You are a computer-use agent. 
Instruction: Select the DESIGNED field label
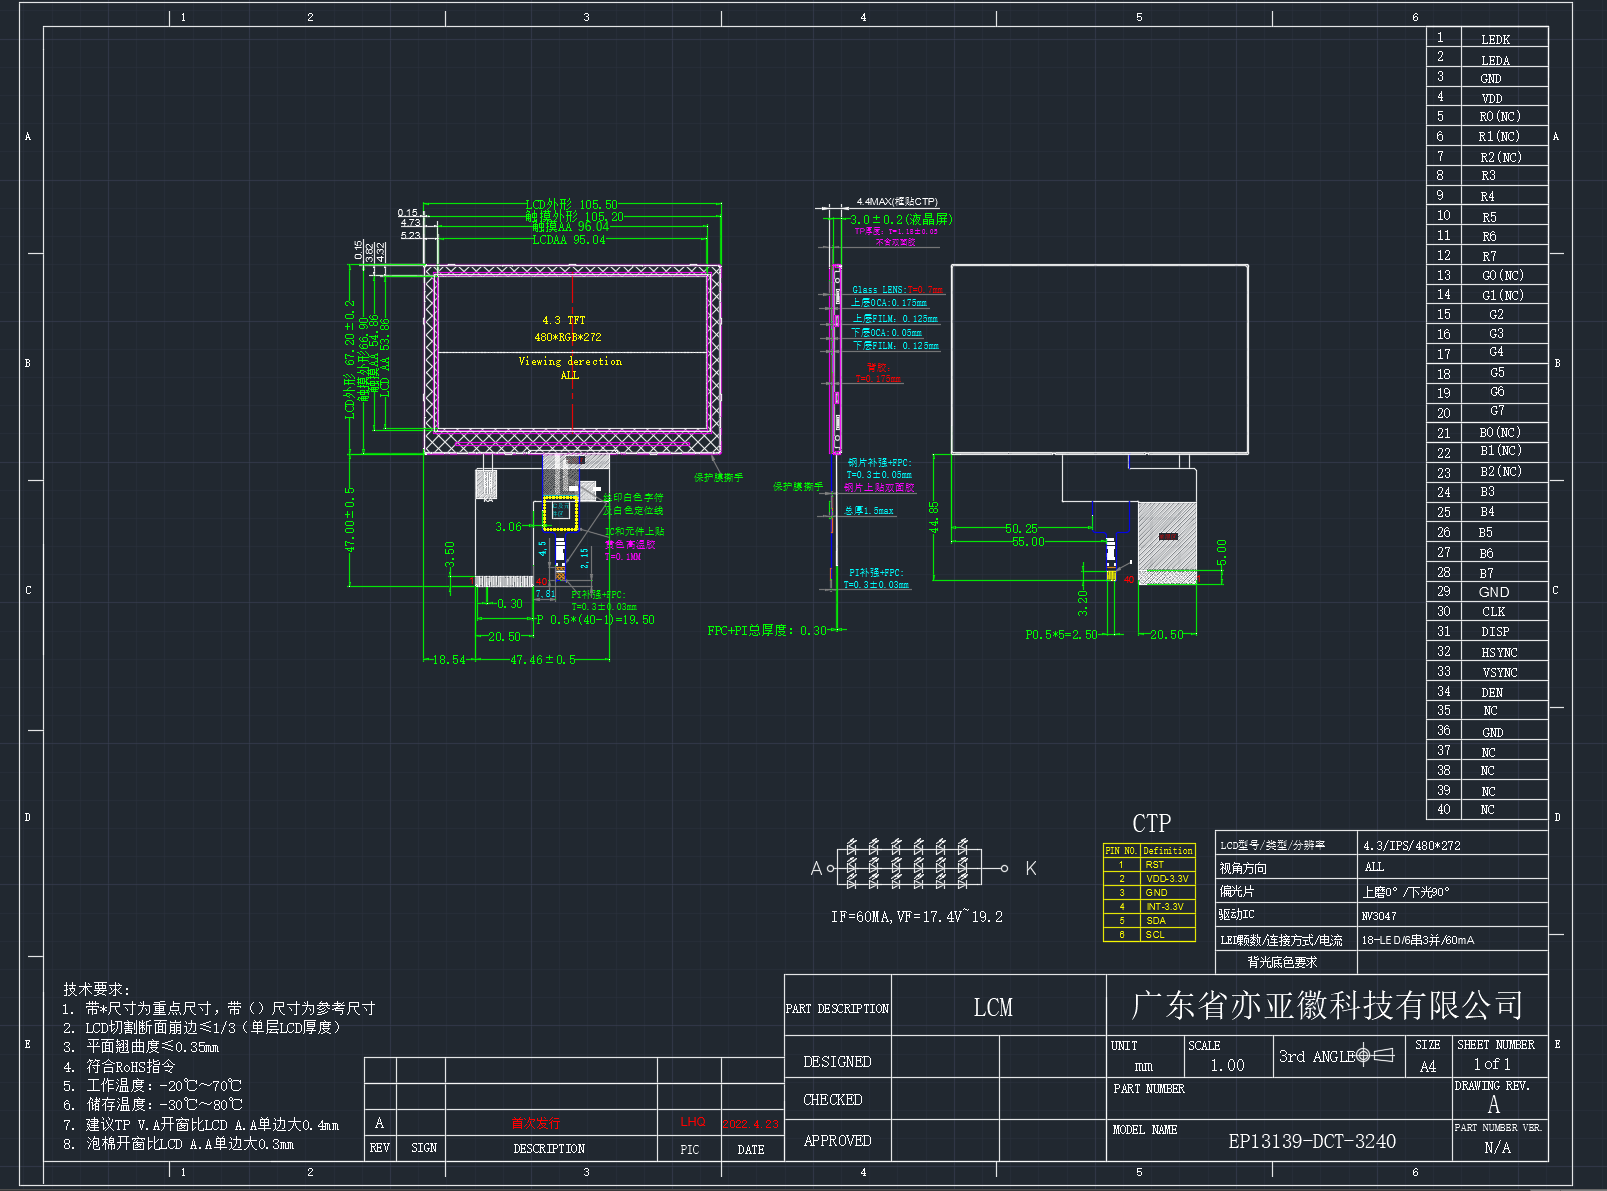pos(837,1062)
